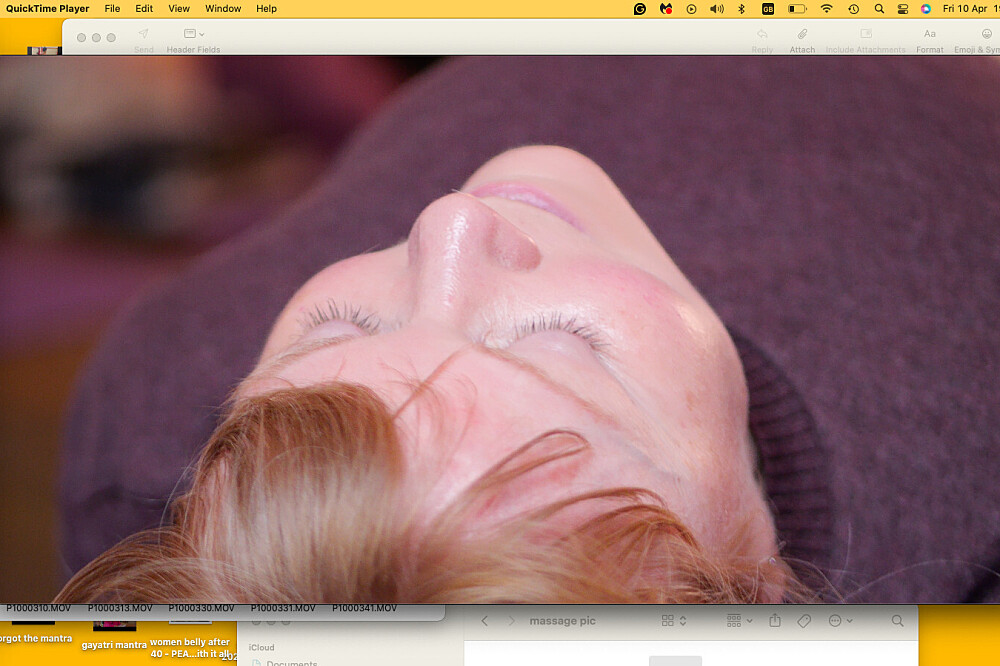Check the battery status icon
1000x666 pixels.
tap(797, 9)
